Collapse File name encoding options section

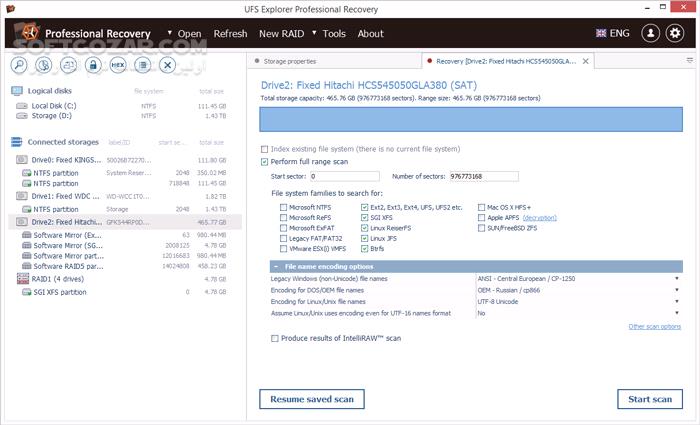(x=276, y=267)
